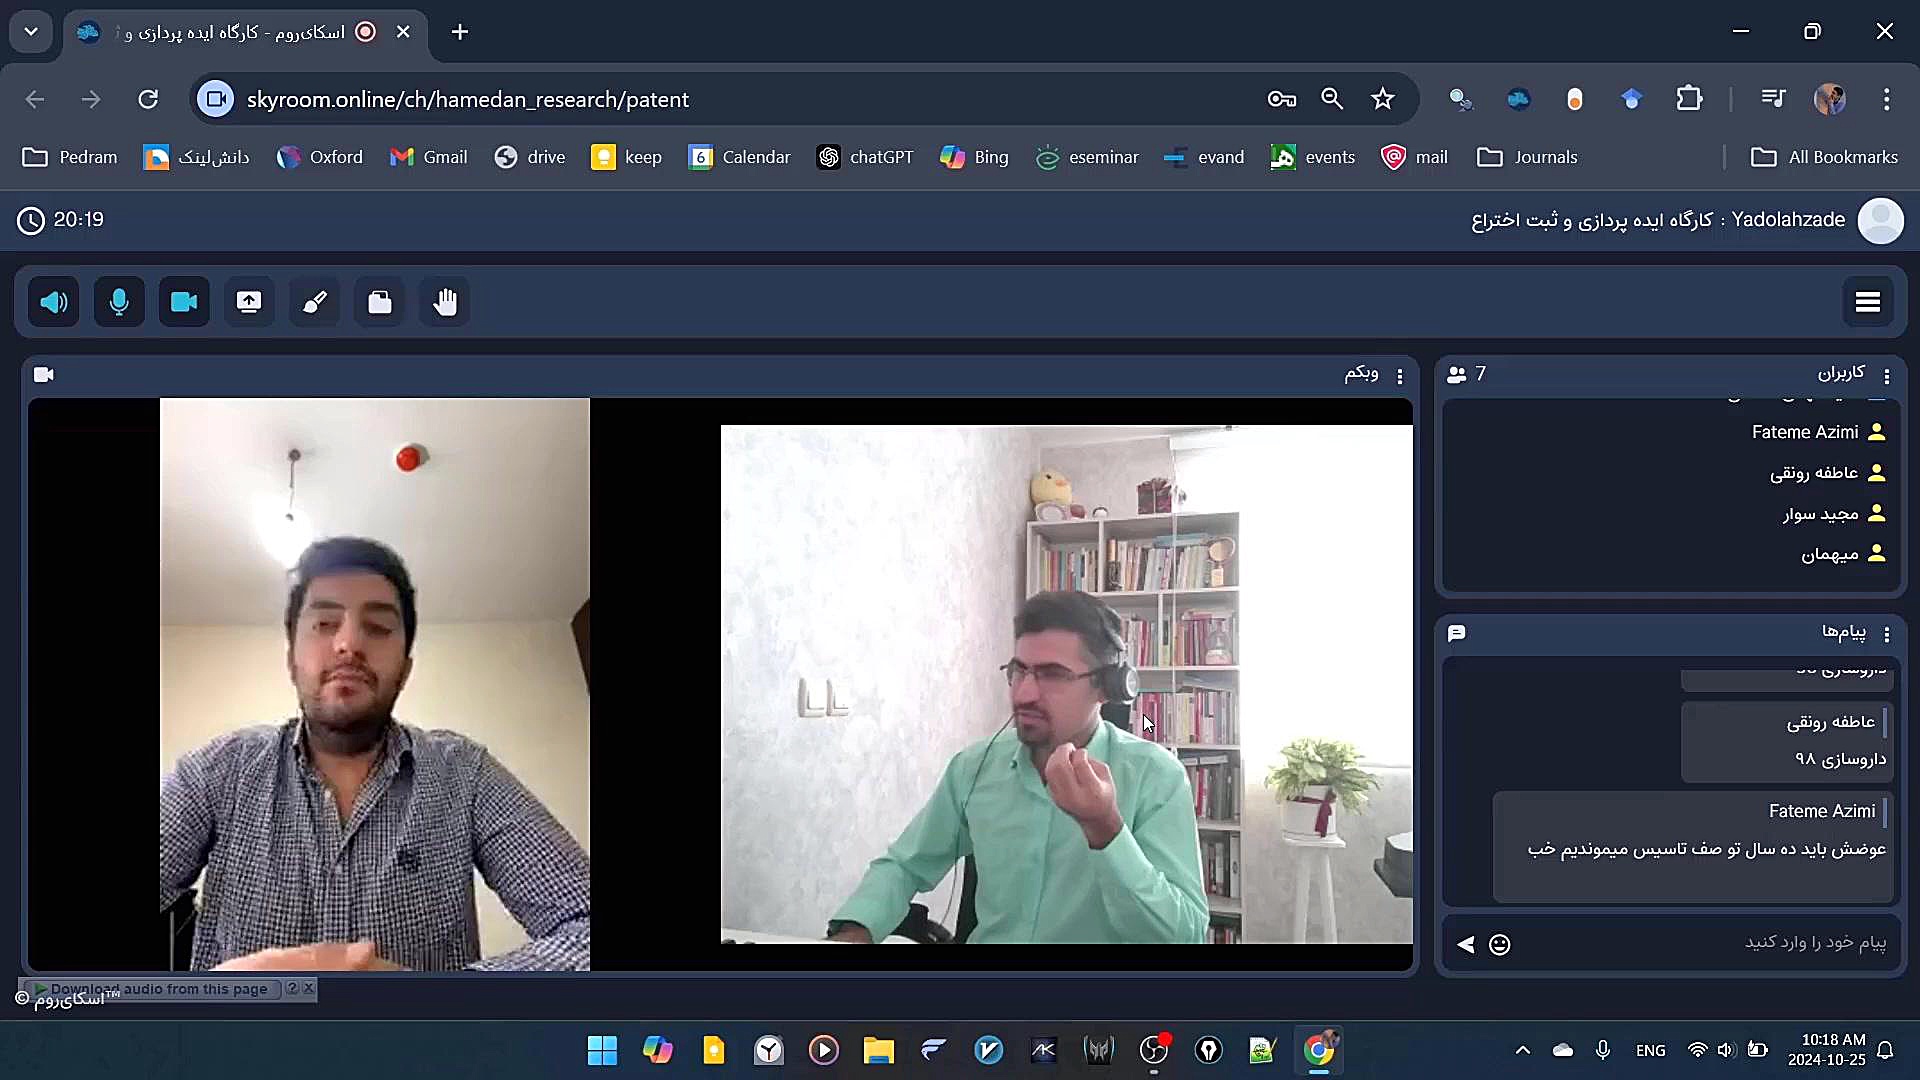Open the files folder icon

[380, 302]
